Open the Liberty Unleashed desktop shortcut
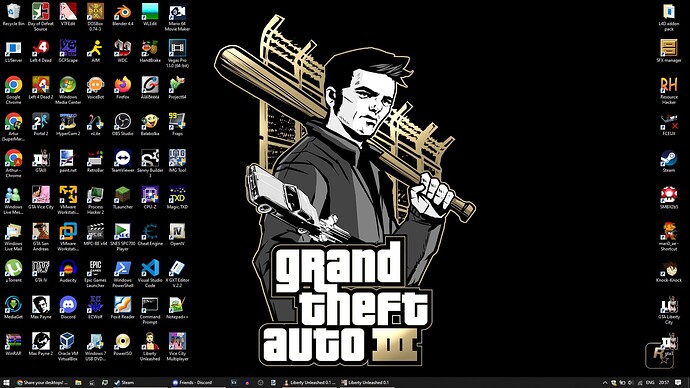The width and height of the screenshot is (690, 388). [x=150, y=346]
